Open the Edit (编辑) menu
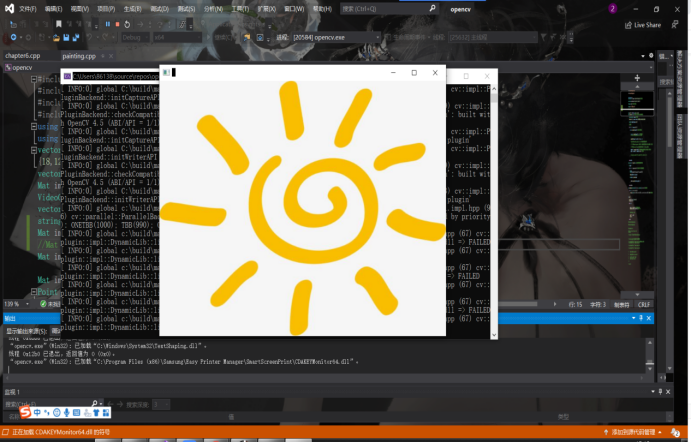 tap(53, 9)
